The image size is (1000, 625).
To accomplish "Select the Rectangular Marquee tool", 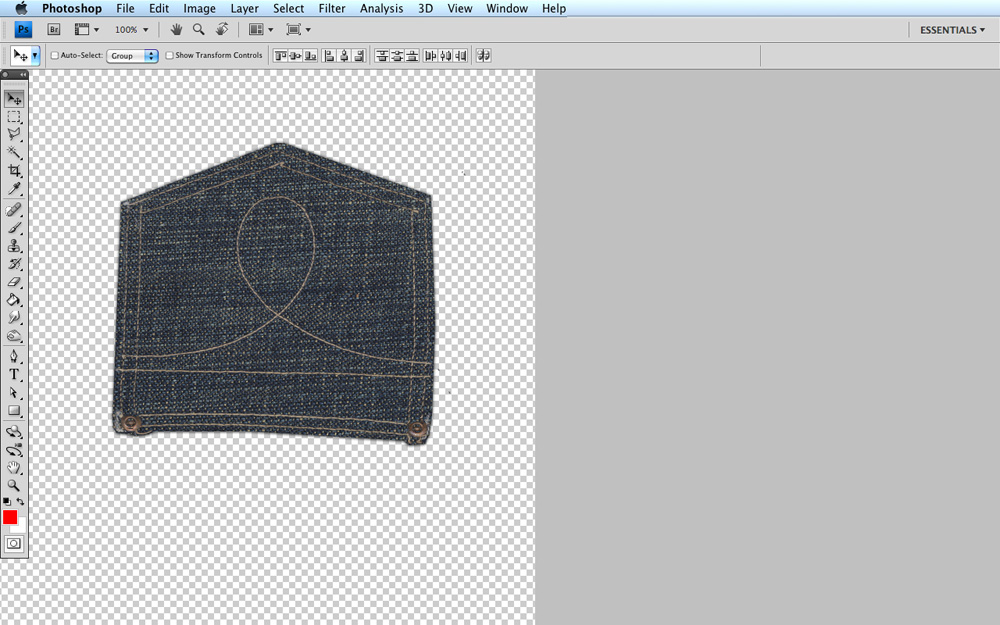I will (x=14, y=117).
